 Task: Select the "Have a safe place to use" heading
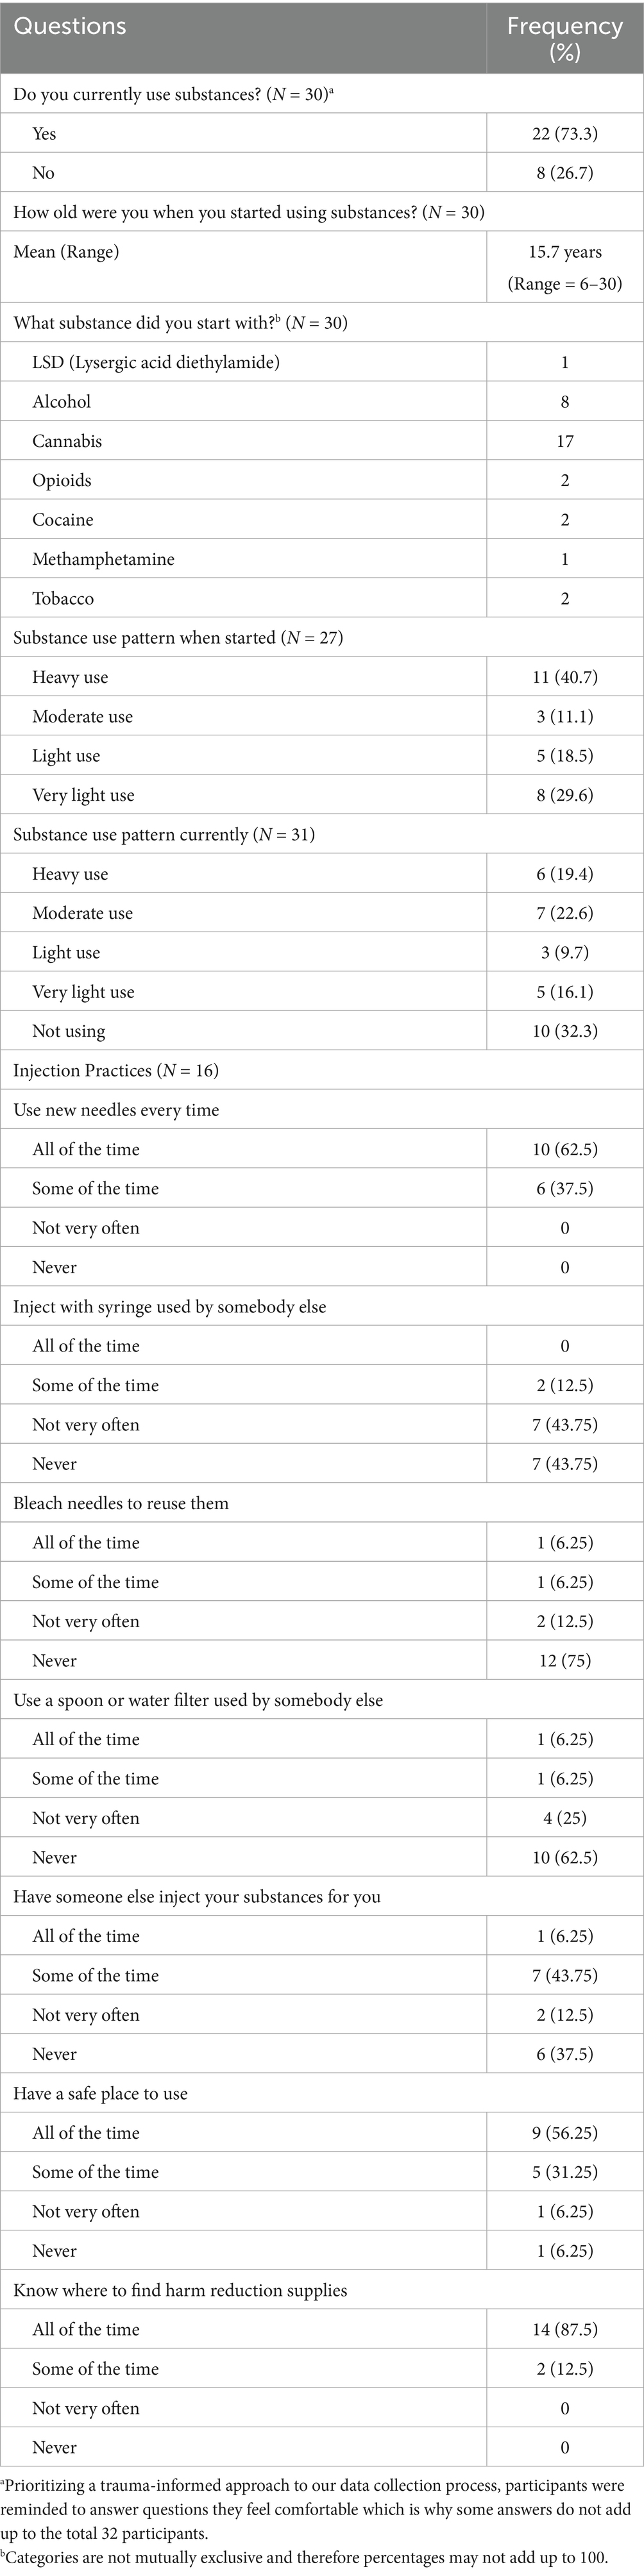coord(100,2093)
